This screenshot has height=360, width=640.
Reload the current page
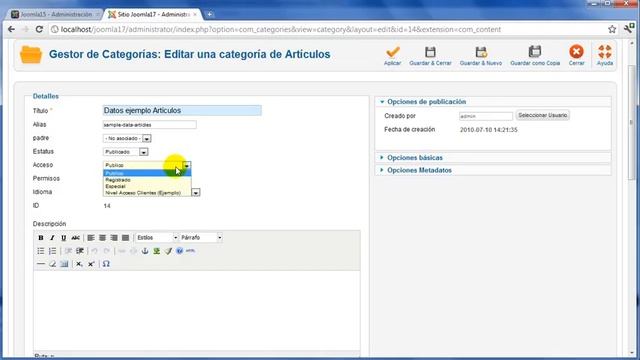39,29
